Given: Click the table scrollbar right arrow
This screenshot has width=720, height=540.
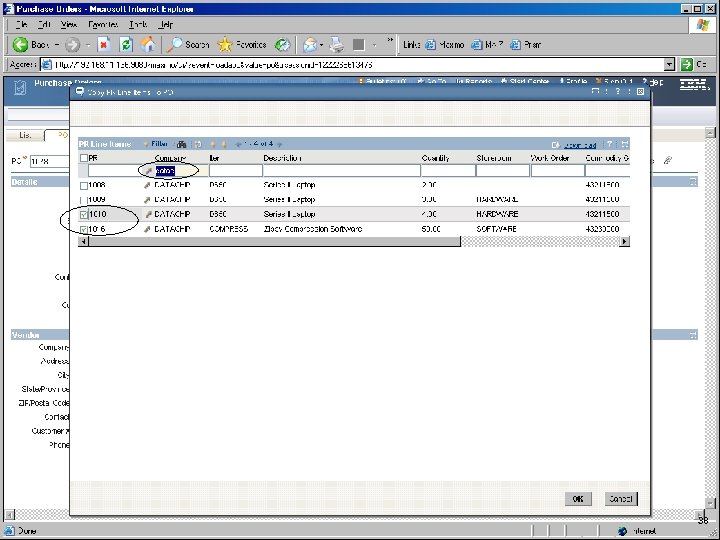Looking at the screenshot, I should pyautogui.click(x=624, y=242).
